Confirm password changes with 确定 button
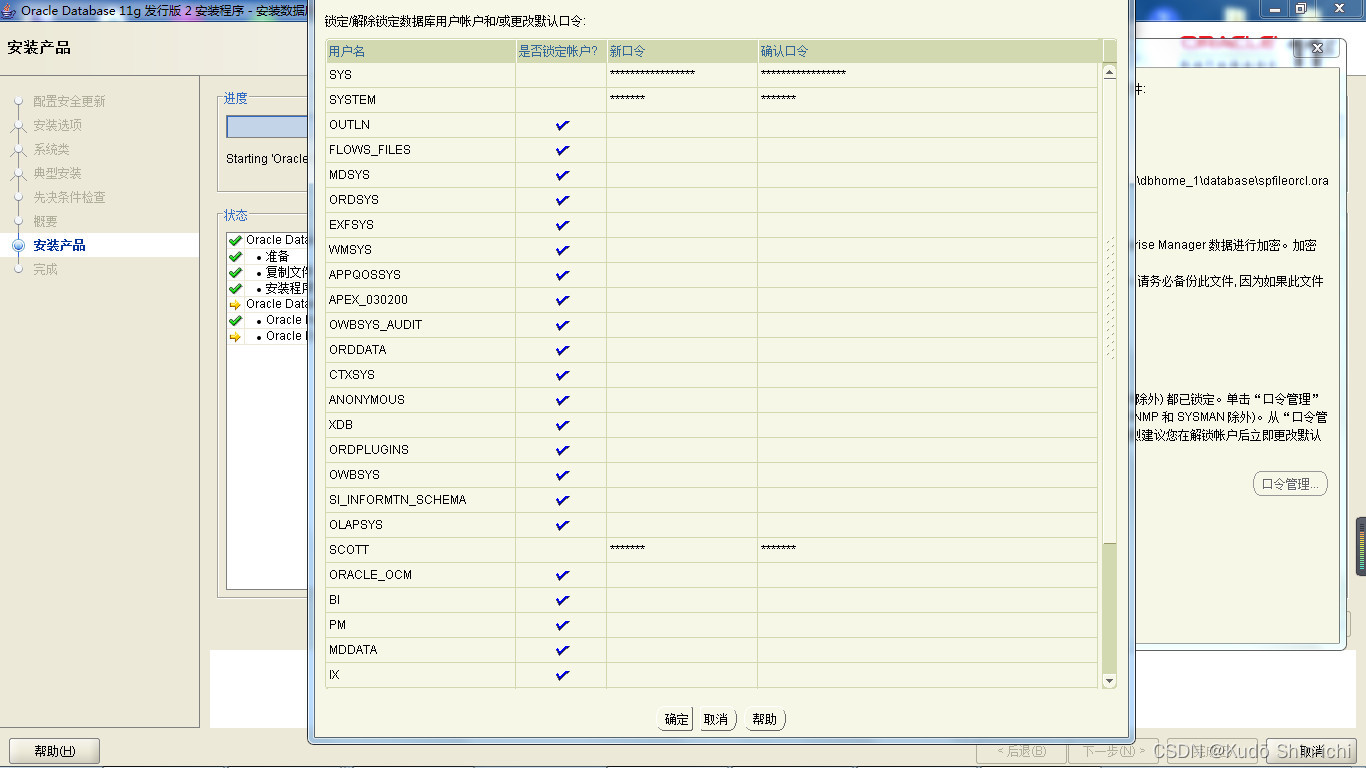The height and width of the screenshot is (768, 1366). click(676, 719)
